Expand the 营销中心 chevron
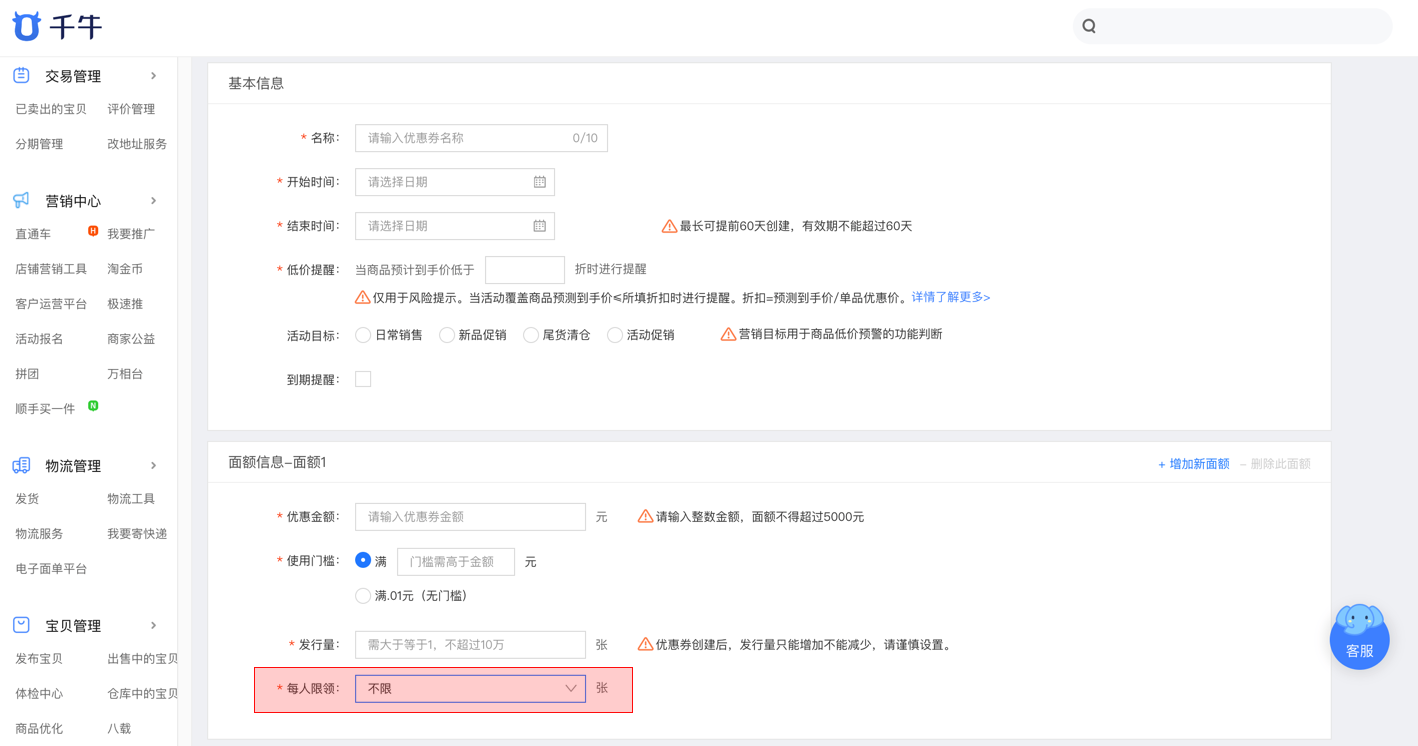This screenshot has height=746, width=1418. pyautogui.click(x=153, y=201)
